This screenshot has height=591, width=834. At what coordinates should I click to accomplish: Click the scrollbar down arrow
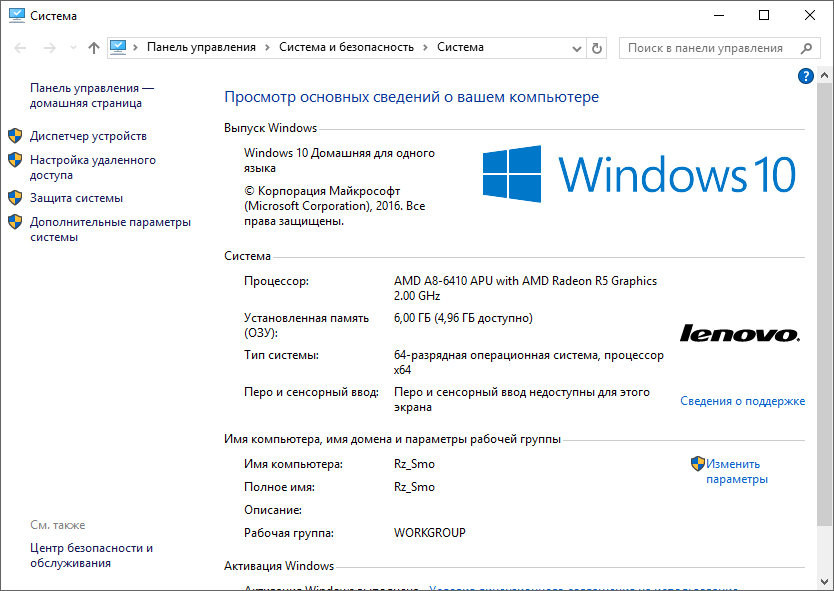point(824,581)
